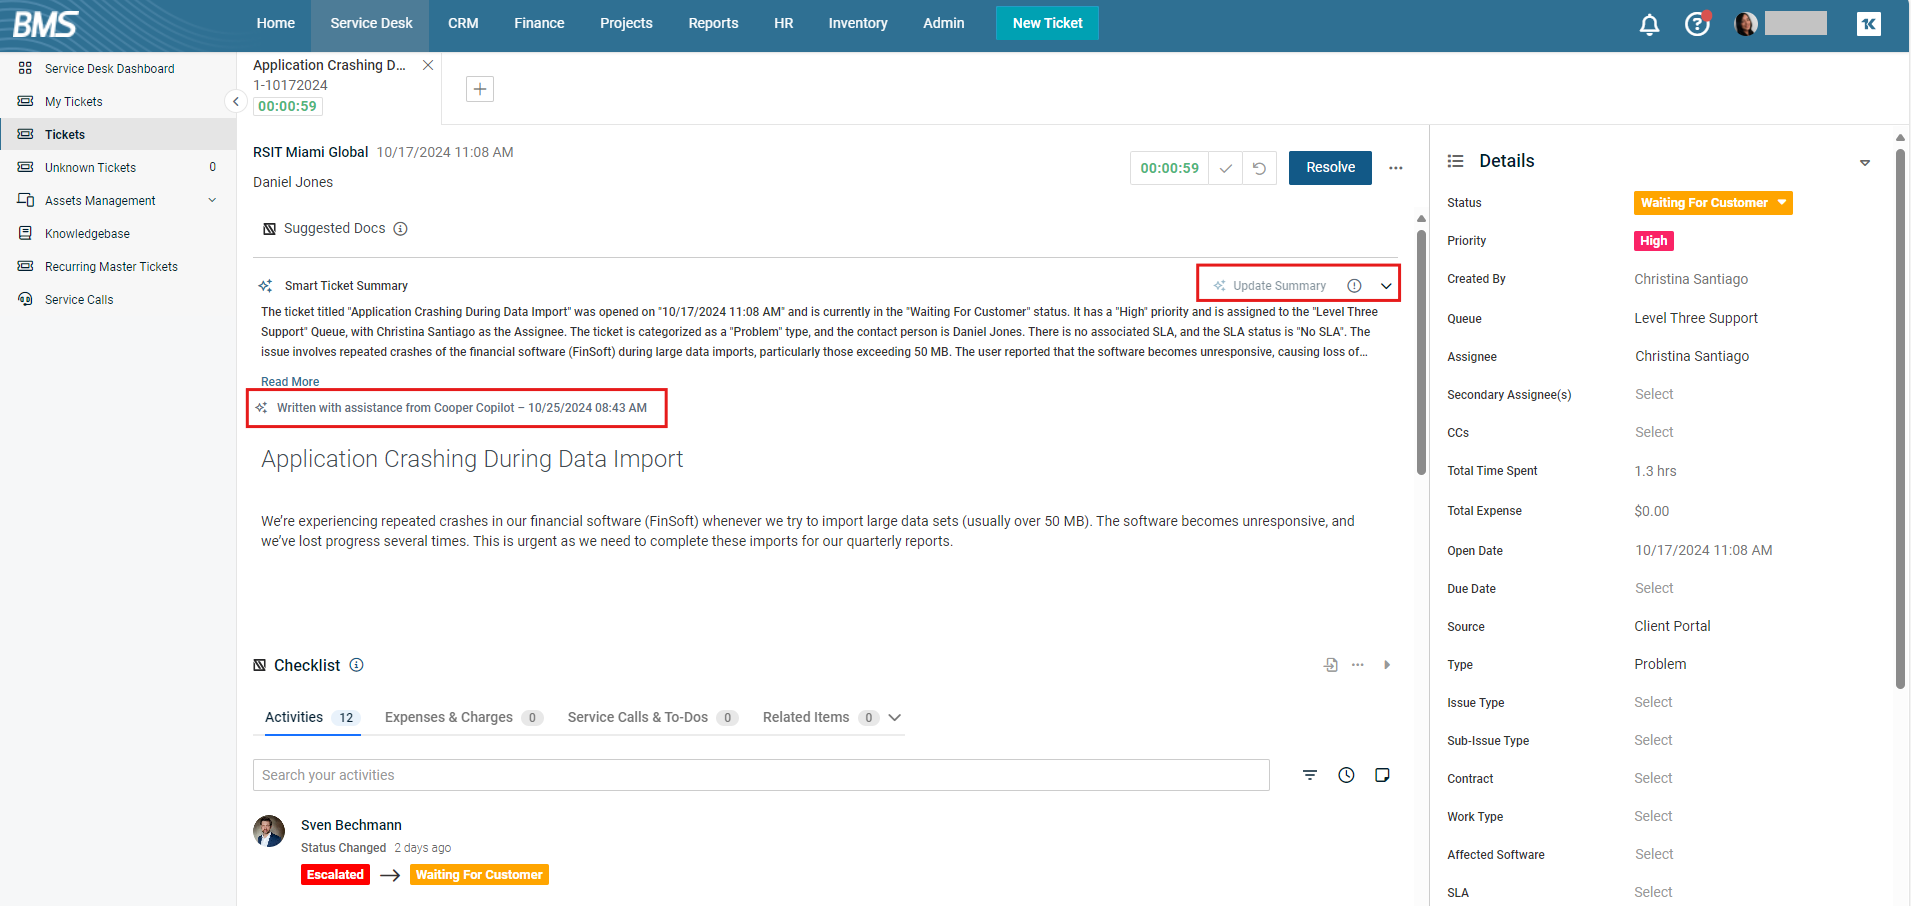Click the timer checkmark icon
1911x906 pixels.
pos(1225,168)
